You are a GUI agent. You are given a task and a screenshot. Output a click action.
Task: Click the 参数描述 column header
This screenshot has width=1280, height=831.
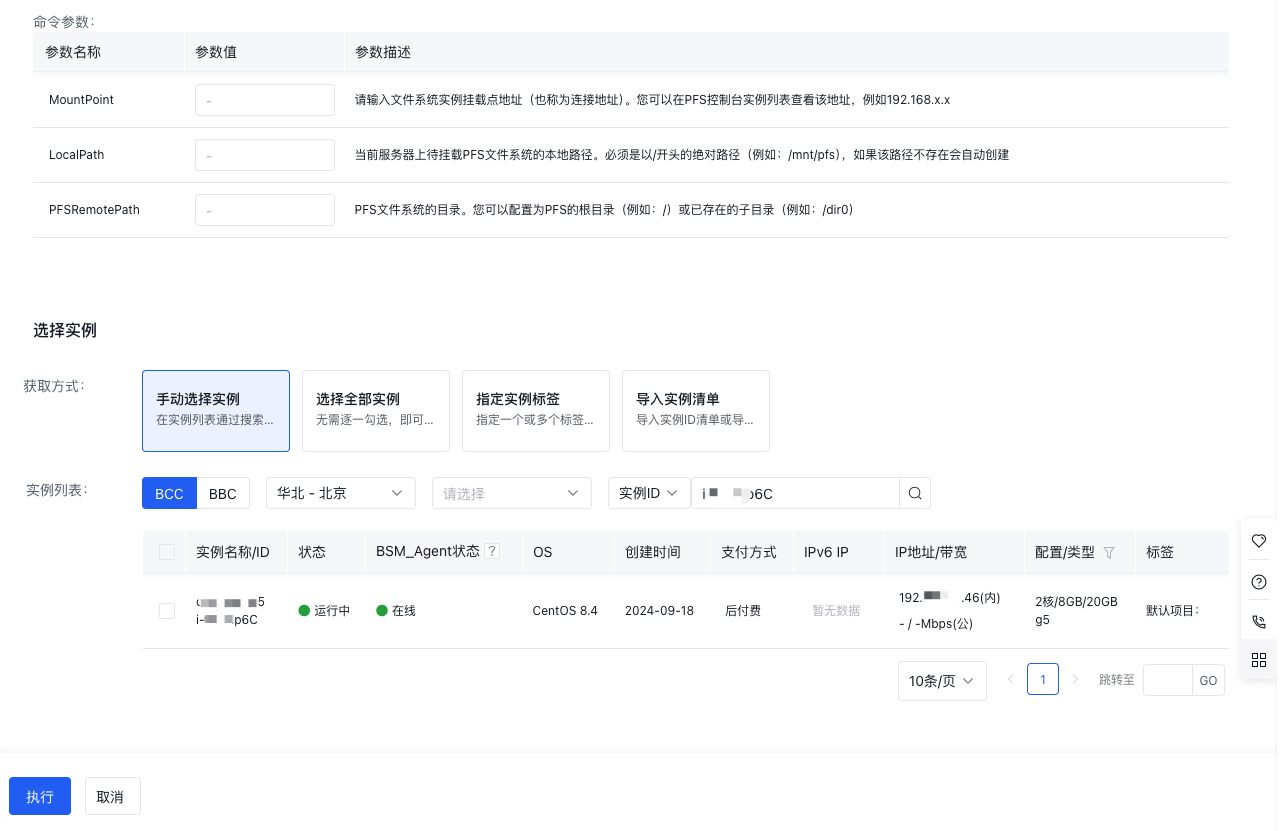click(x=383, y=51)
